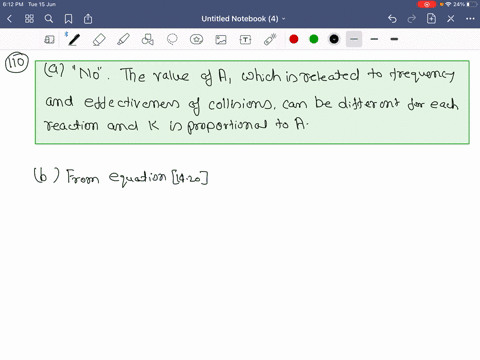Select the Lasso selection tool
The image size is (480, 360).
point(172,40)
